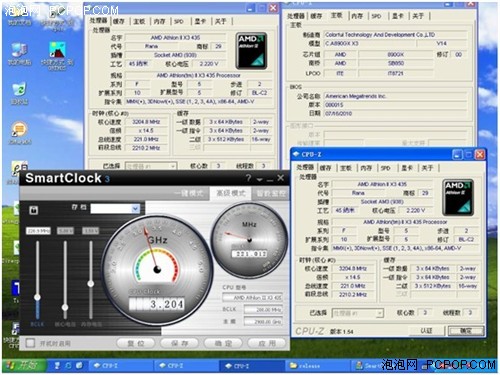Open 关于 tab in front CPU-Z window

(x=427, y=168)
